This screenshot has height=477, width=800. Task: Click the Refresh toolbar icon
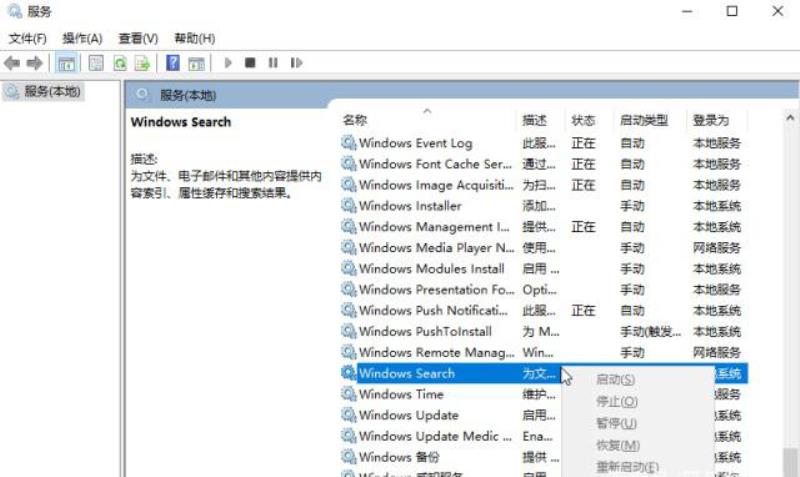120,63
